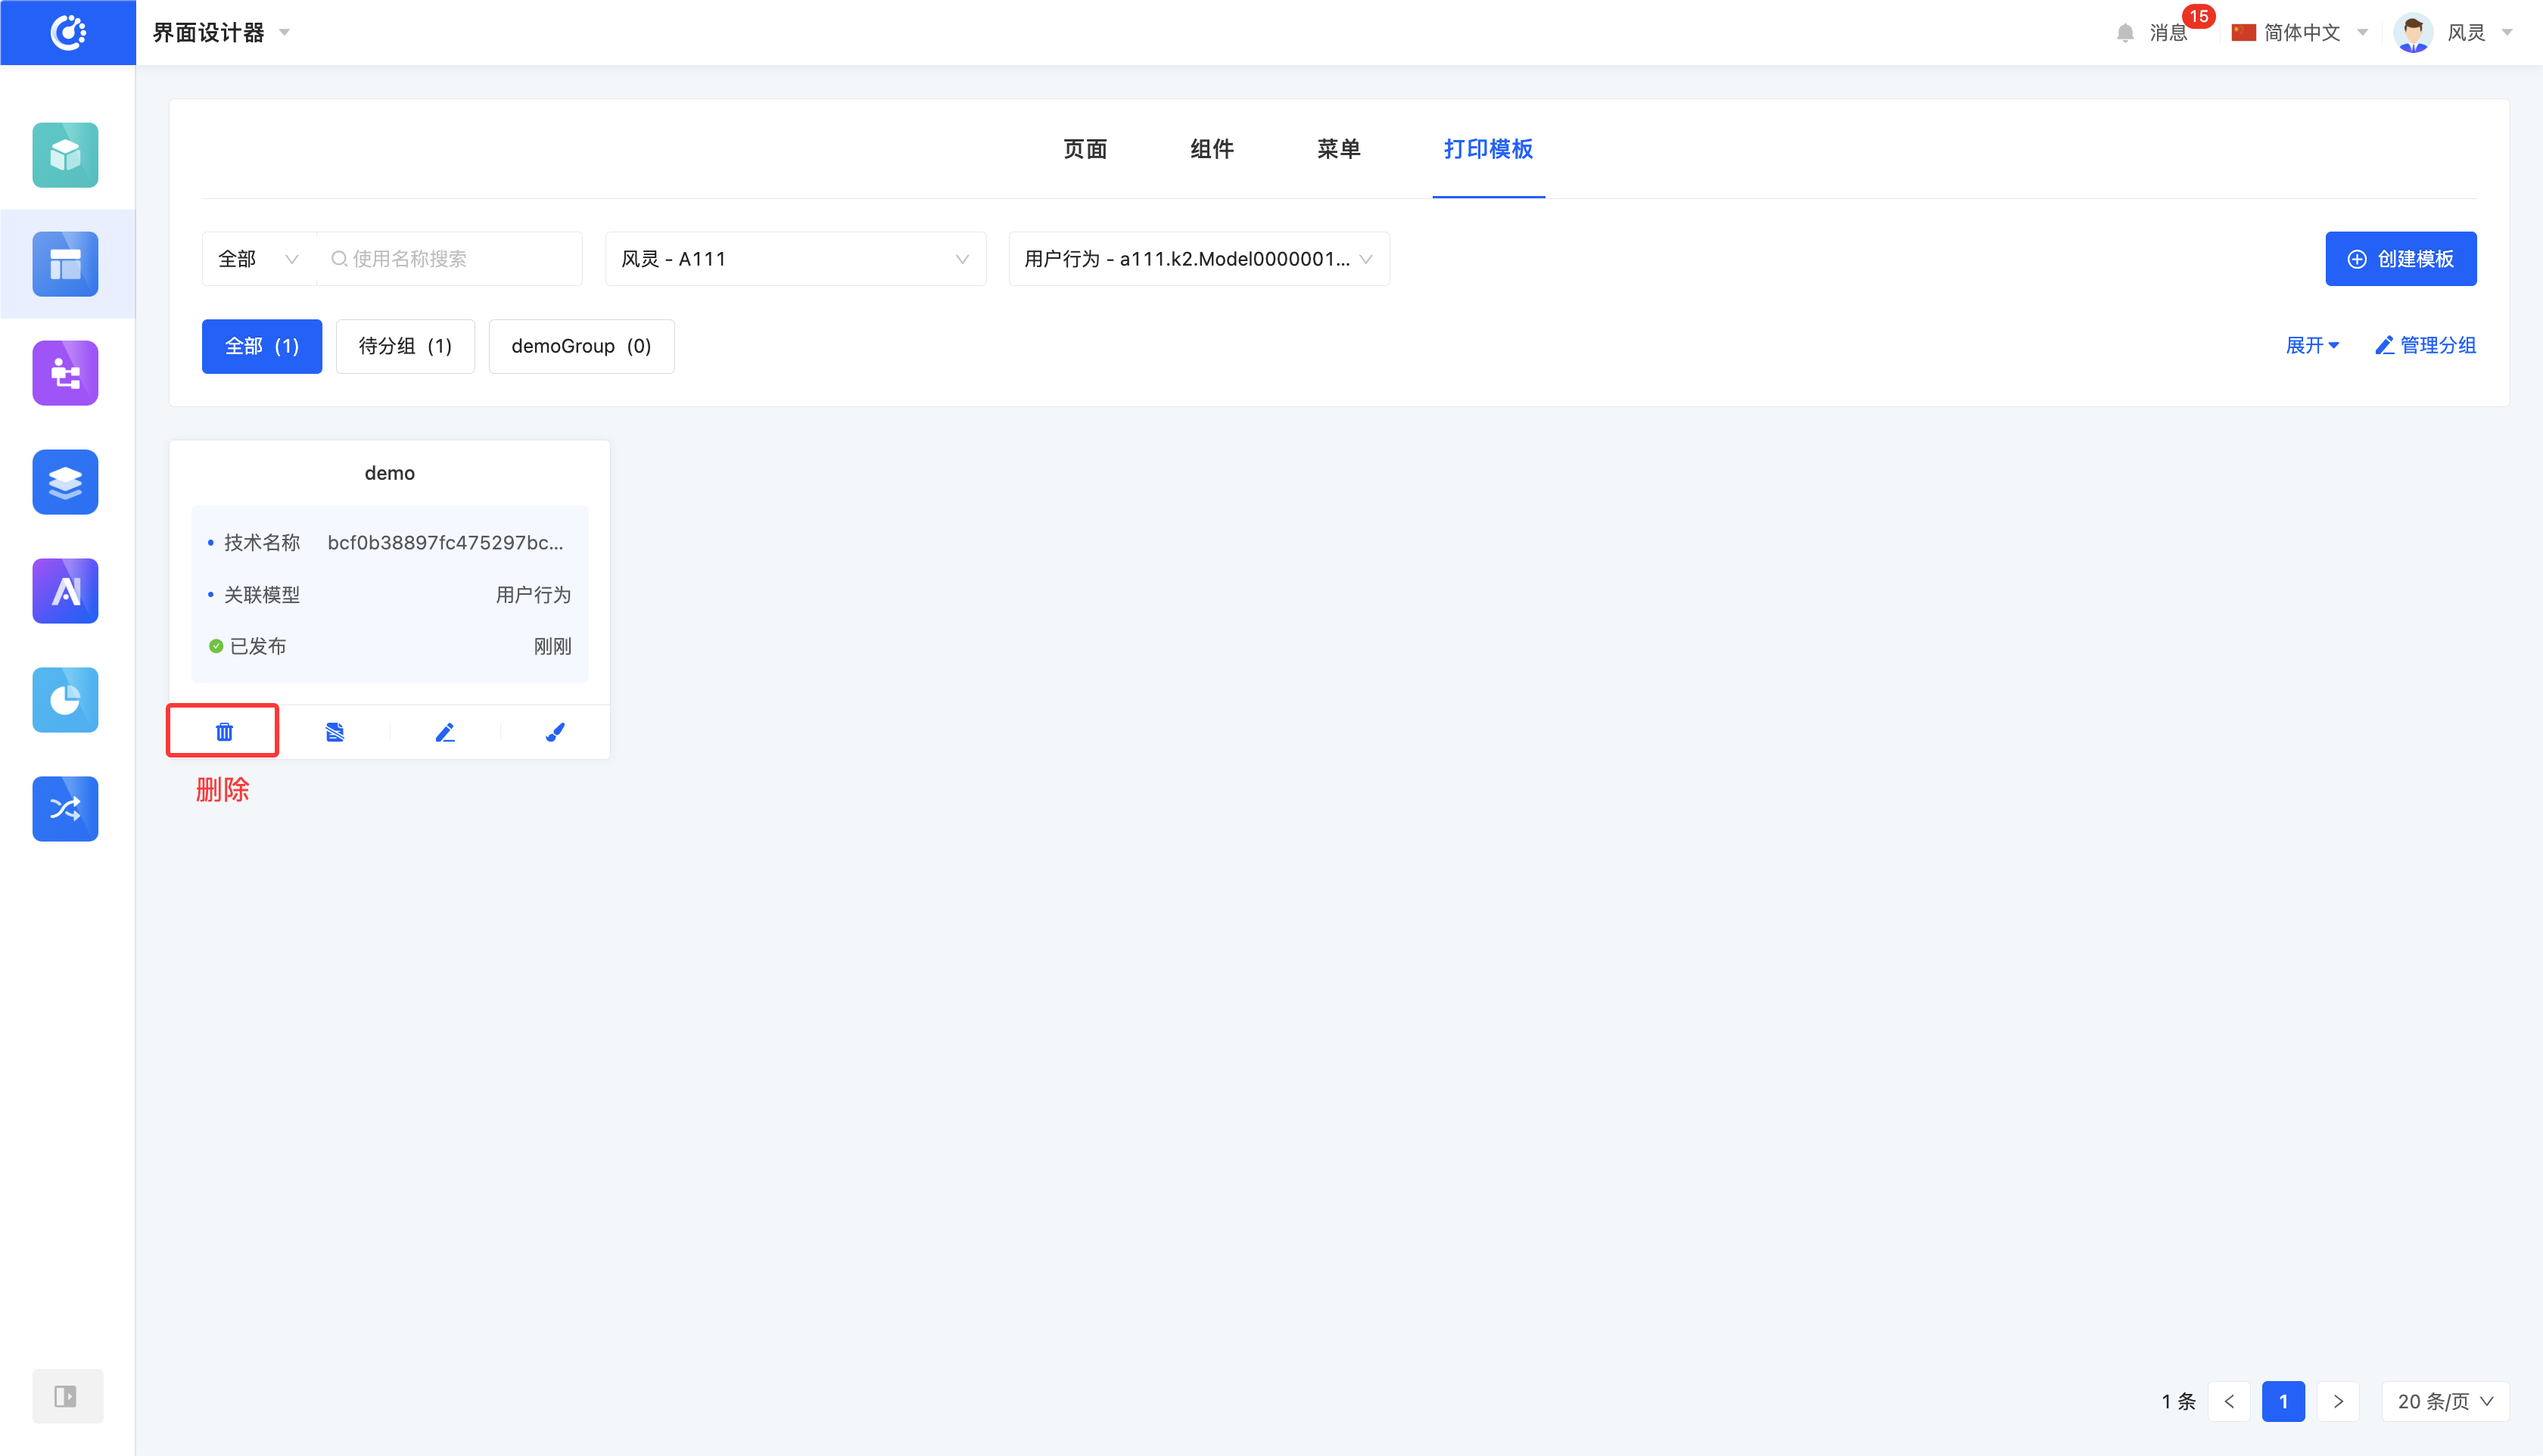Image resolution: width=2543 pixels, height=1456 pixels.
Task: Click the 创建模板 button
Action: [2400, 259]
